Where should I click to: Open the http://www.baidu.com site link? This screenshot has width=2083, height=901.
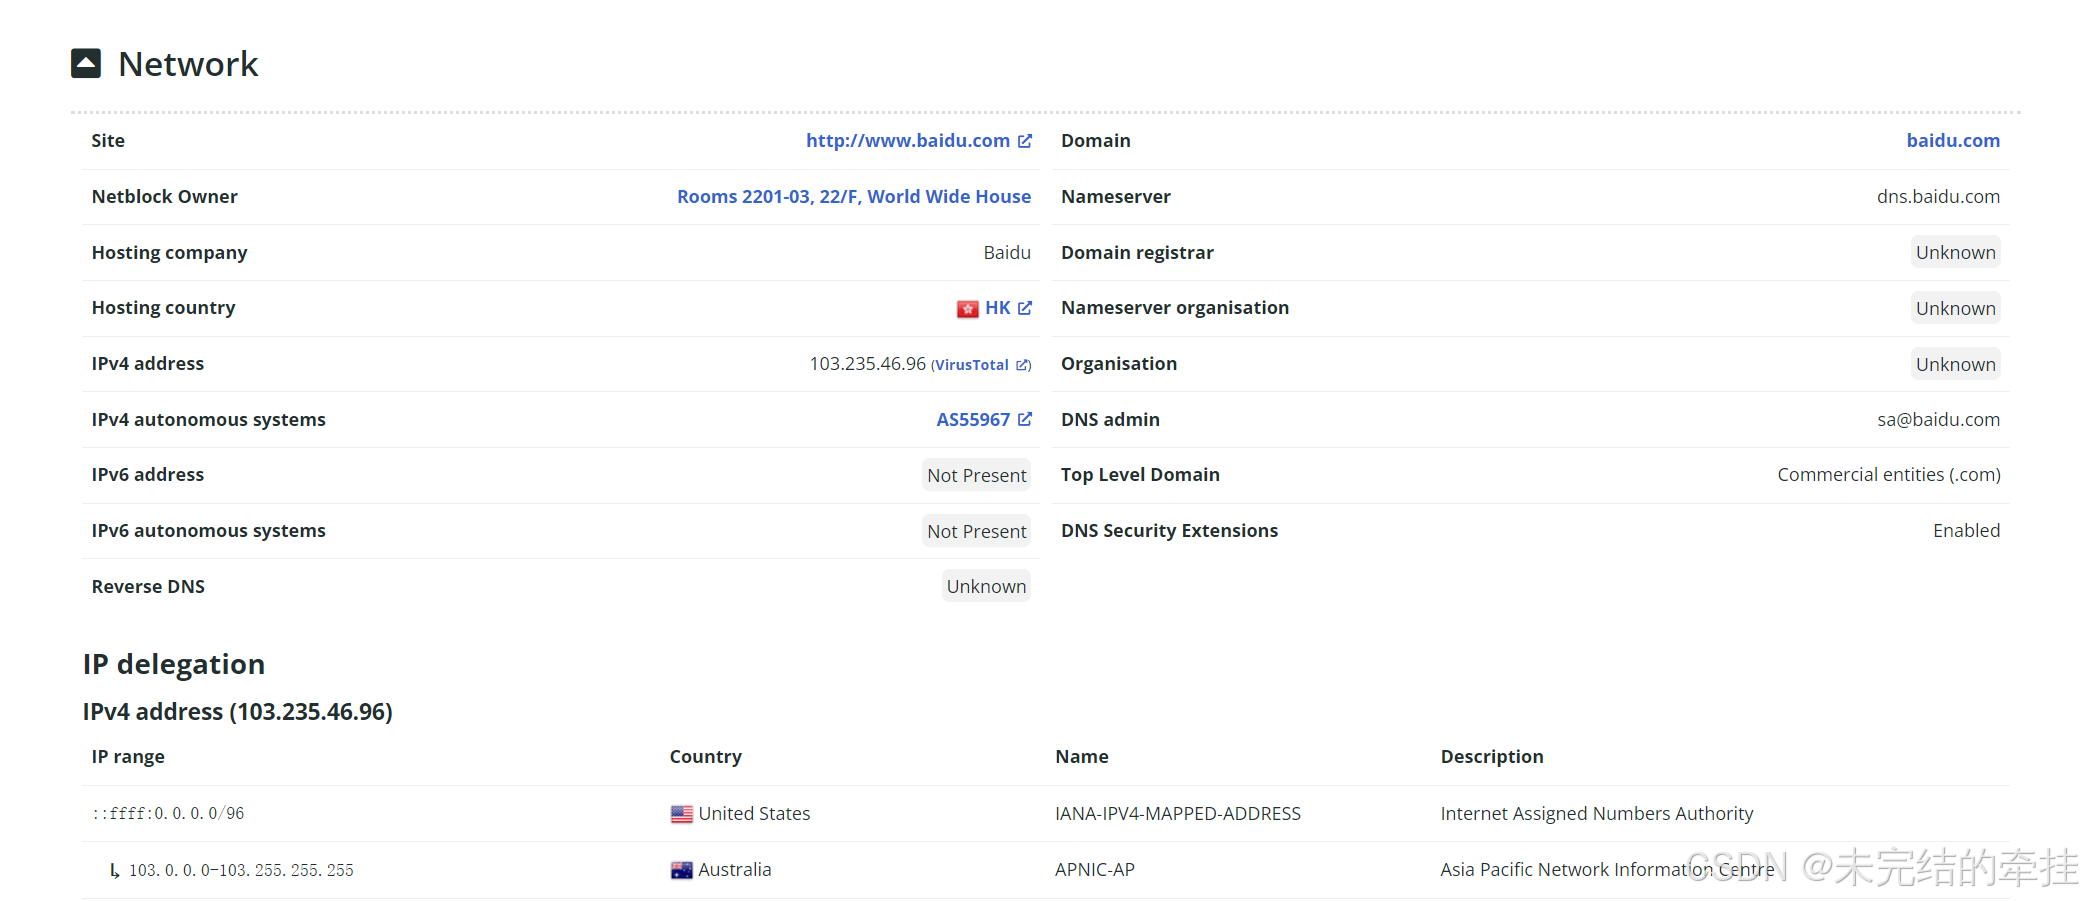(x=908, y=141)
